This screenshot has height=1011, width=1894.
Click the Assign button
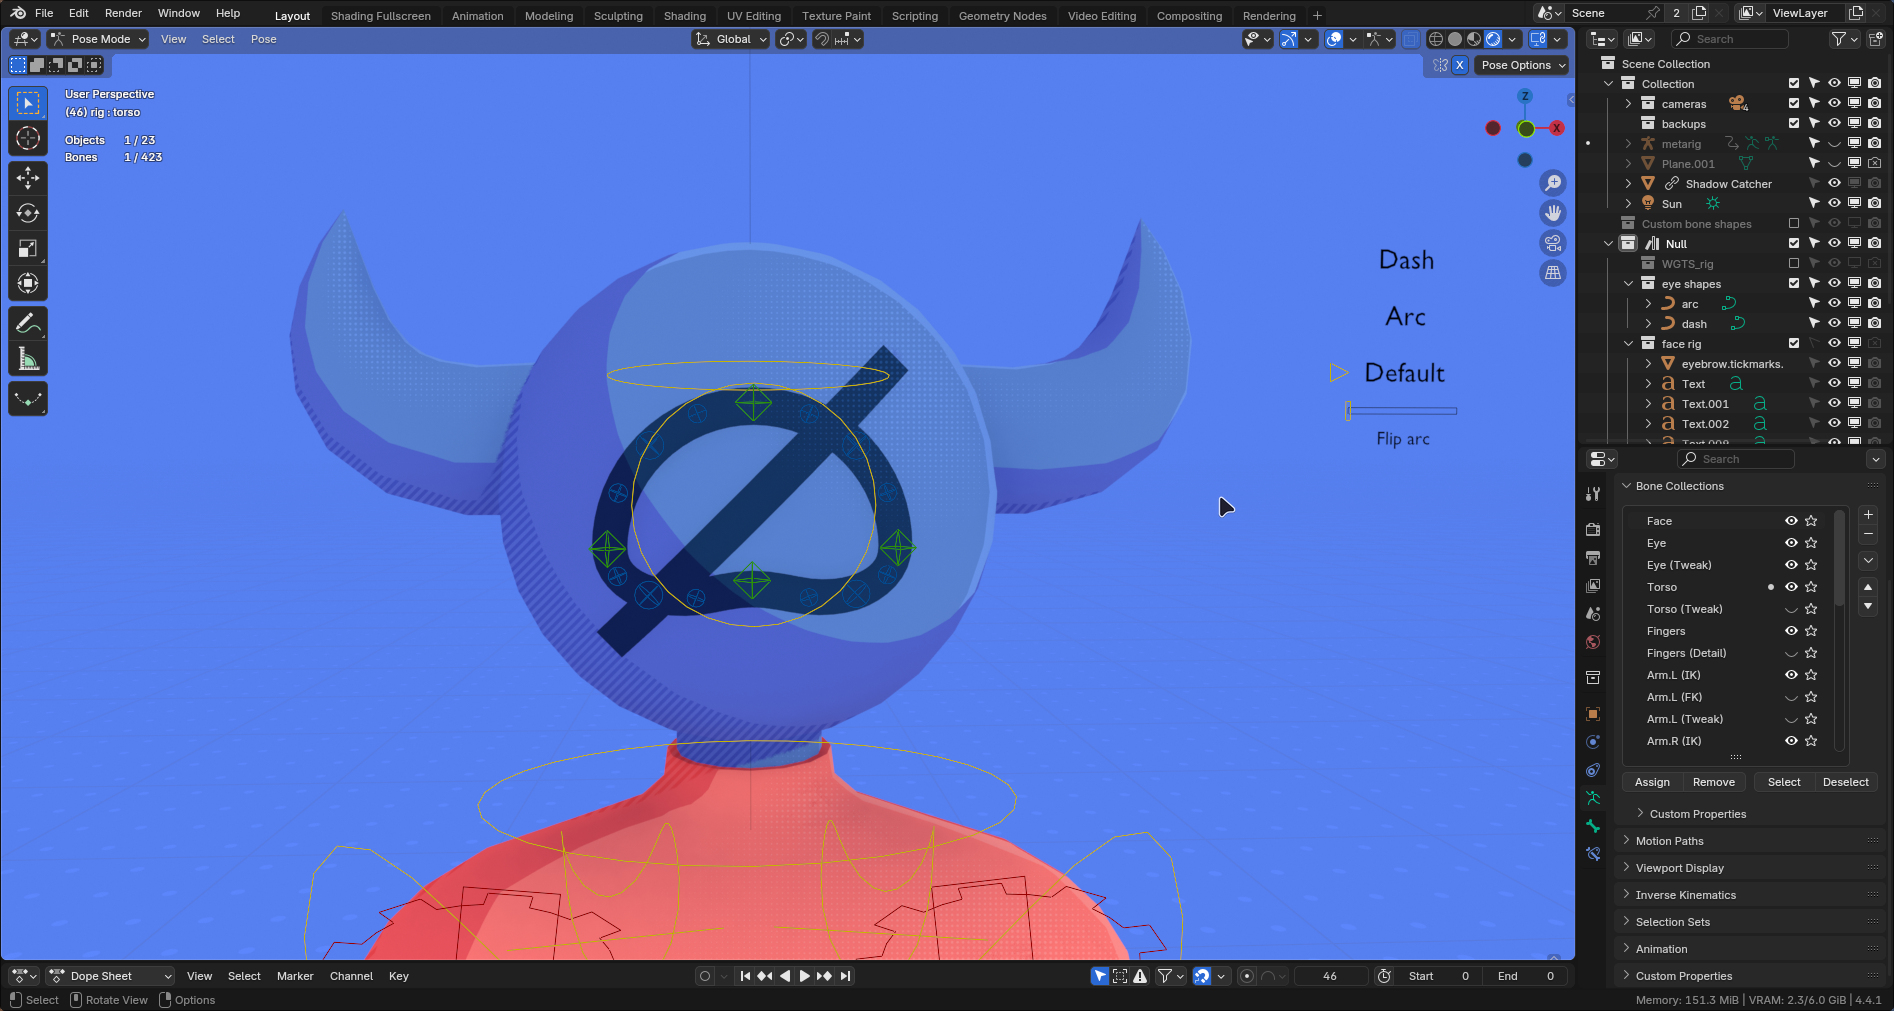pos(1652,782)
